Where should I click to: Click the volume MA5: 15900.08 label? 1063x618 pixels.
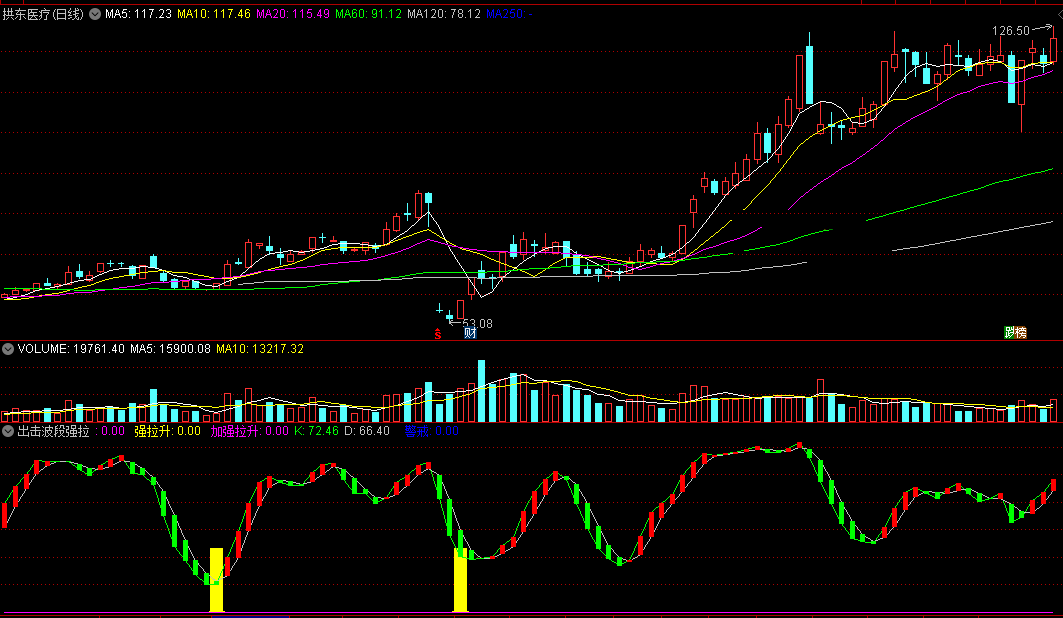[x=170, y=349]
